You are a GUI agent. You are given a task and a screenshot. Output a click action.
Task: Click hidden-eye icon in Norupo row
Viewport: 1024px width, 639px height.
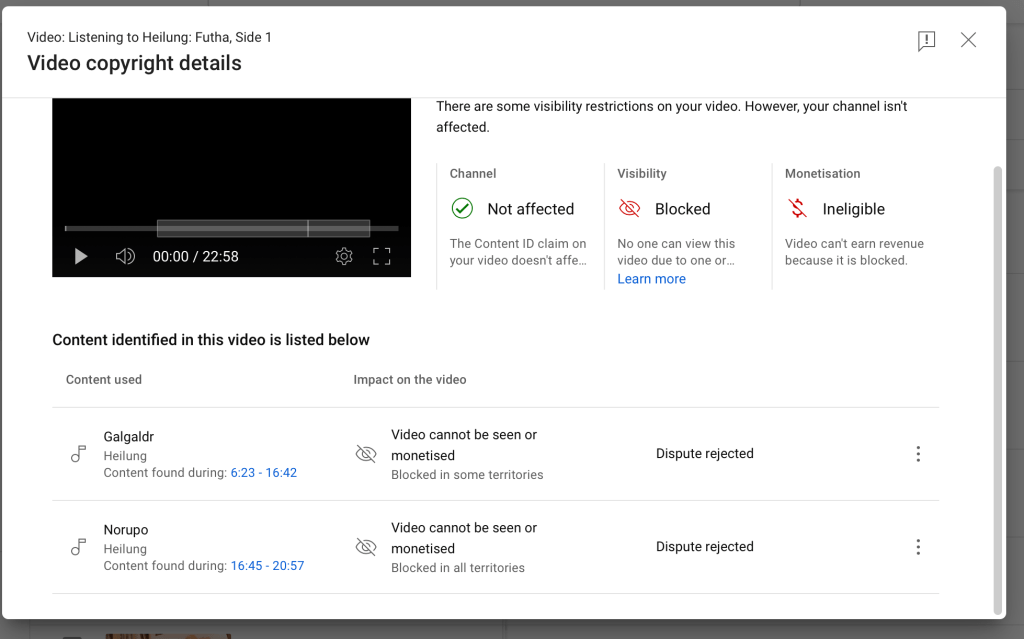[366, 547]
